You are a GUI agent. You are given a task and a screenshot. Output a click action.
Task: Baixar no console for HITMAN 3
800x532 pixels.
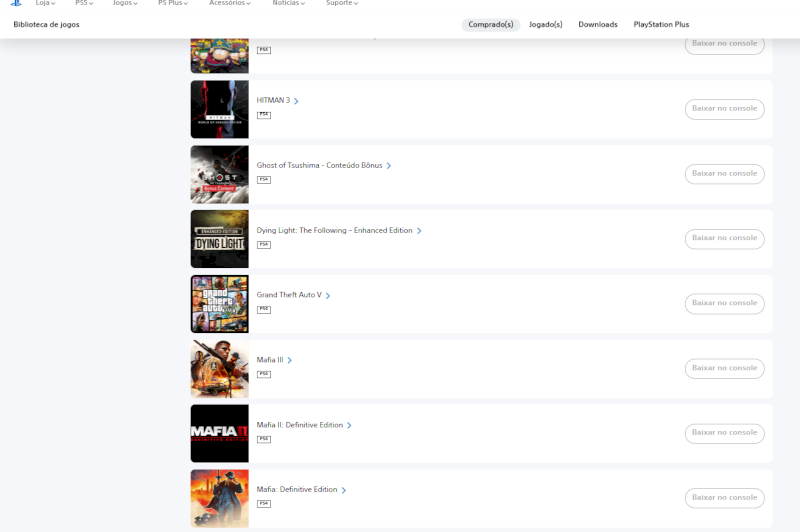click(724, 109)
